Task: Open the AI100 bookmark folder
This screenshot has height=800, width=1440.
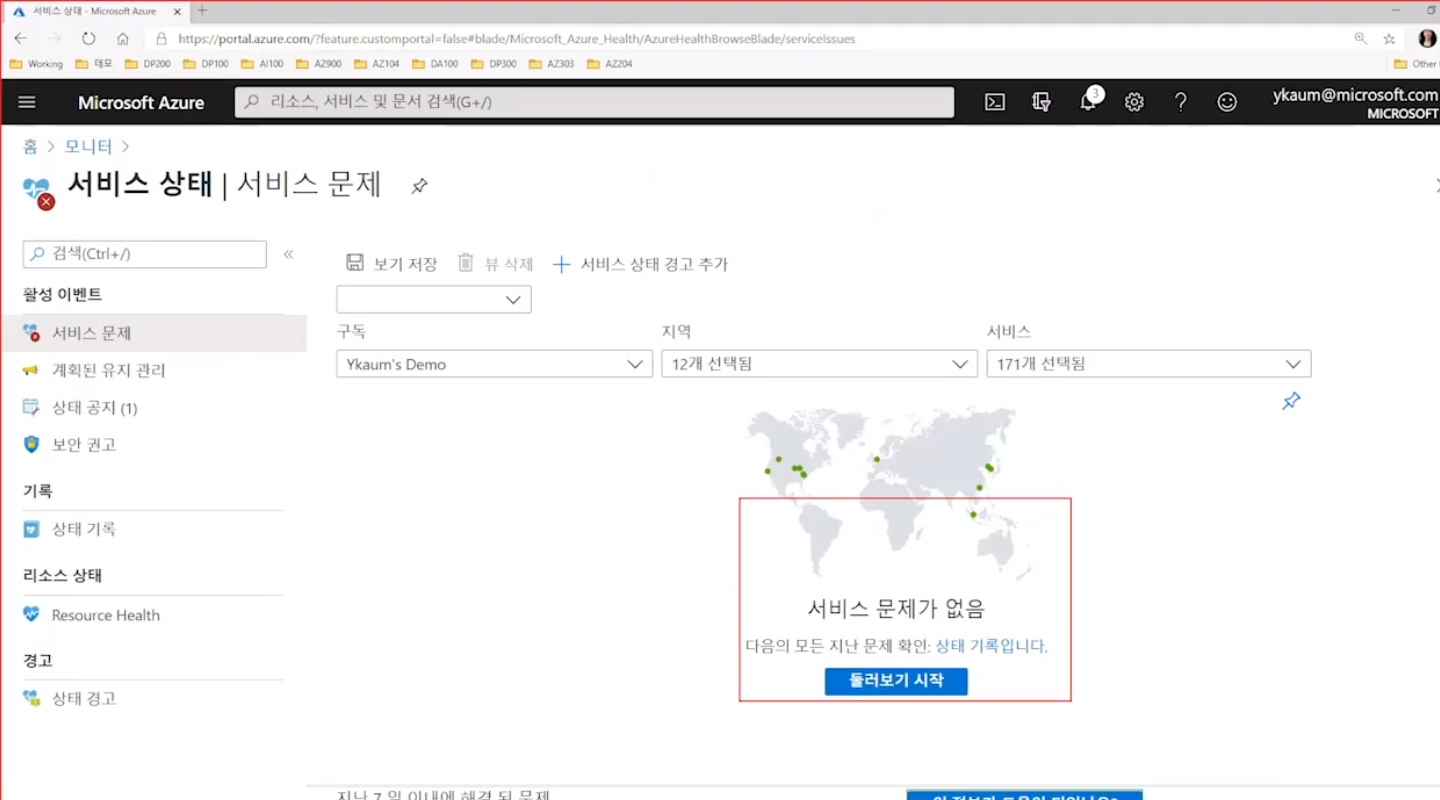Action: click(263, 64)
